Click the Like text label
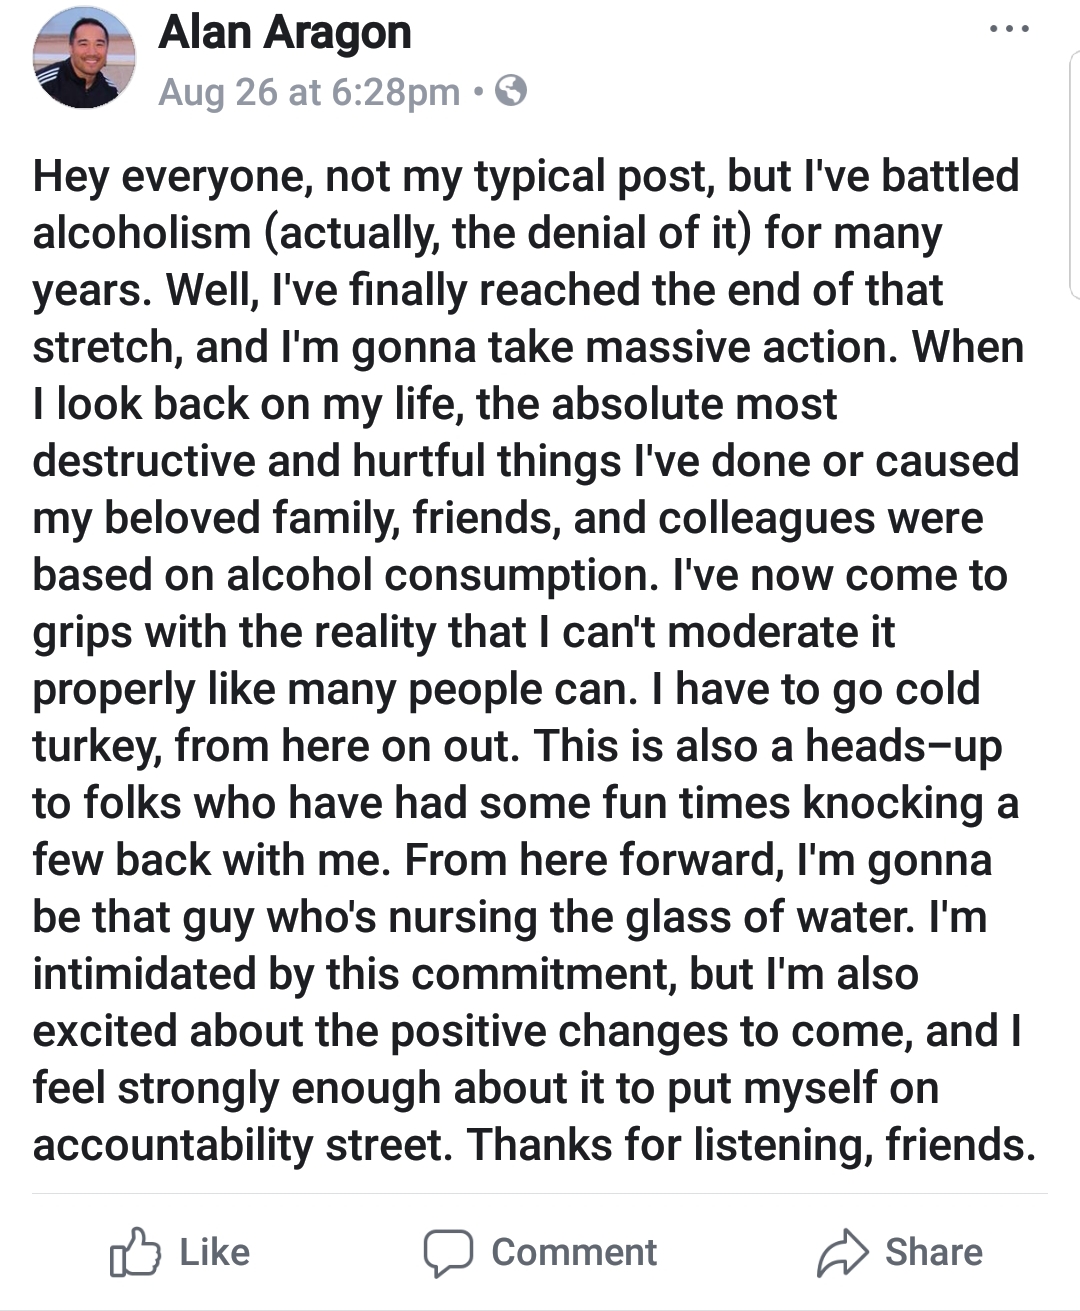The width and height of the screenshot is (1080, 1311). 214,1252
